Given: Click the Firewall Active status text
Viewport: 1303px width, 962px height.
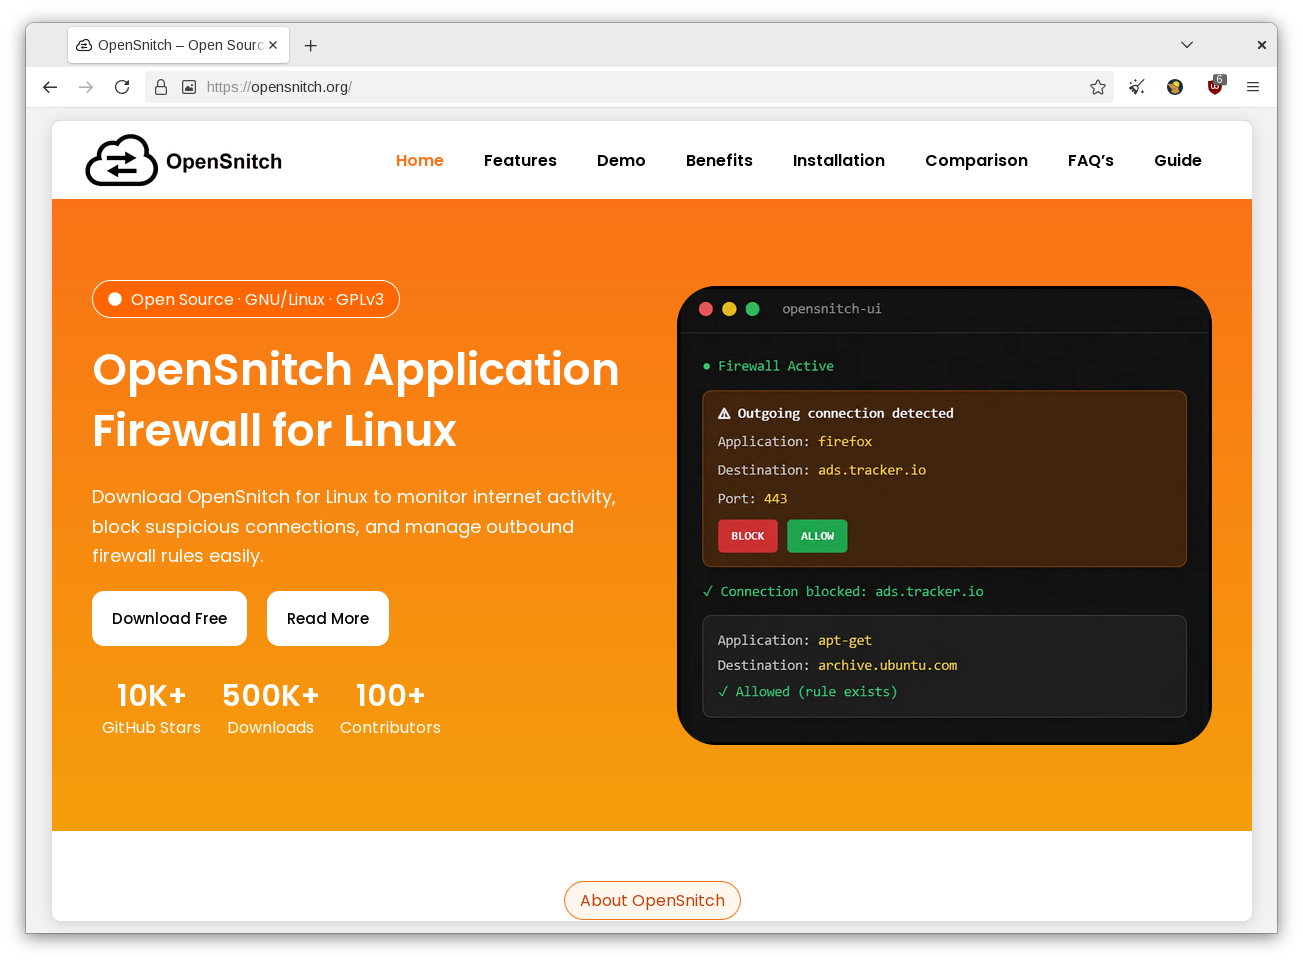Looking at the screenshot, I should coord(775,366).
